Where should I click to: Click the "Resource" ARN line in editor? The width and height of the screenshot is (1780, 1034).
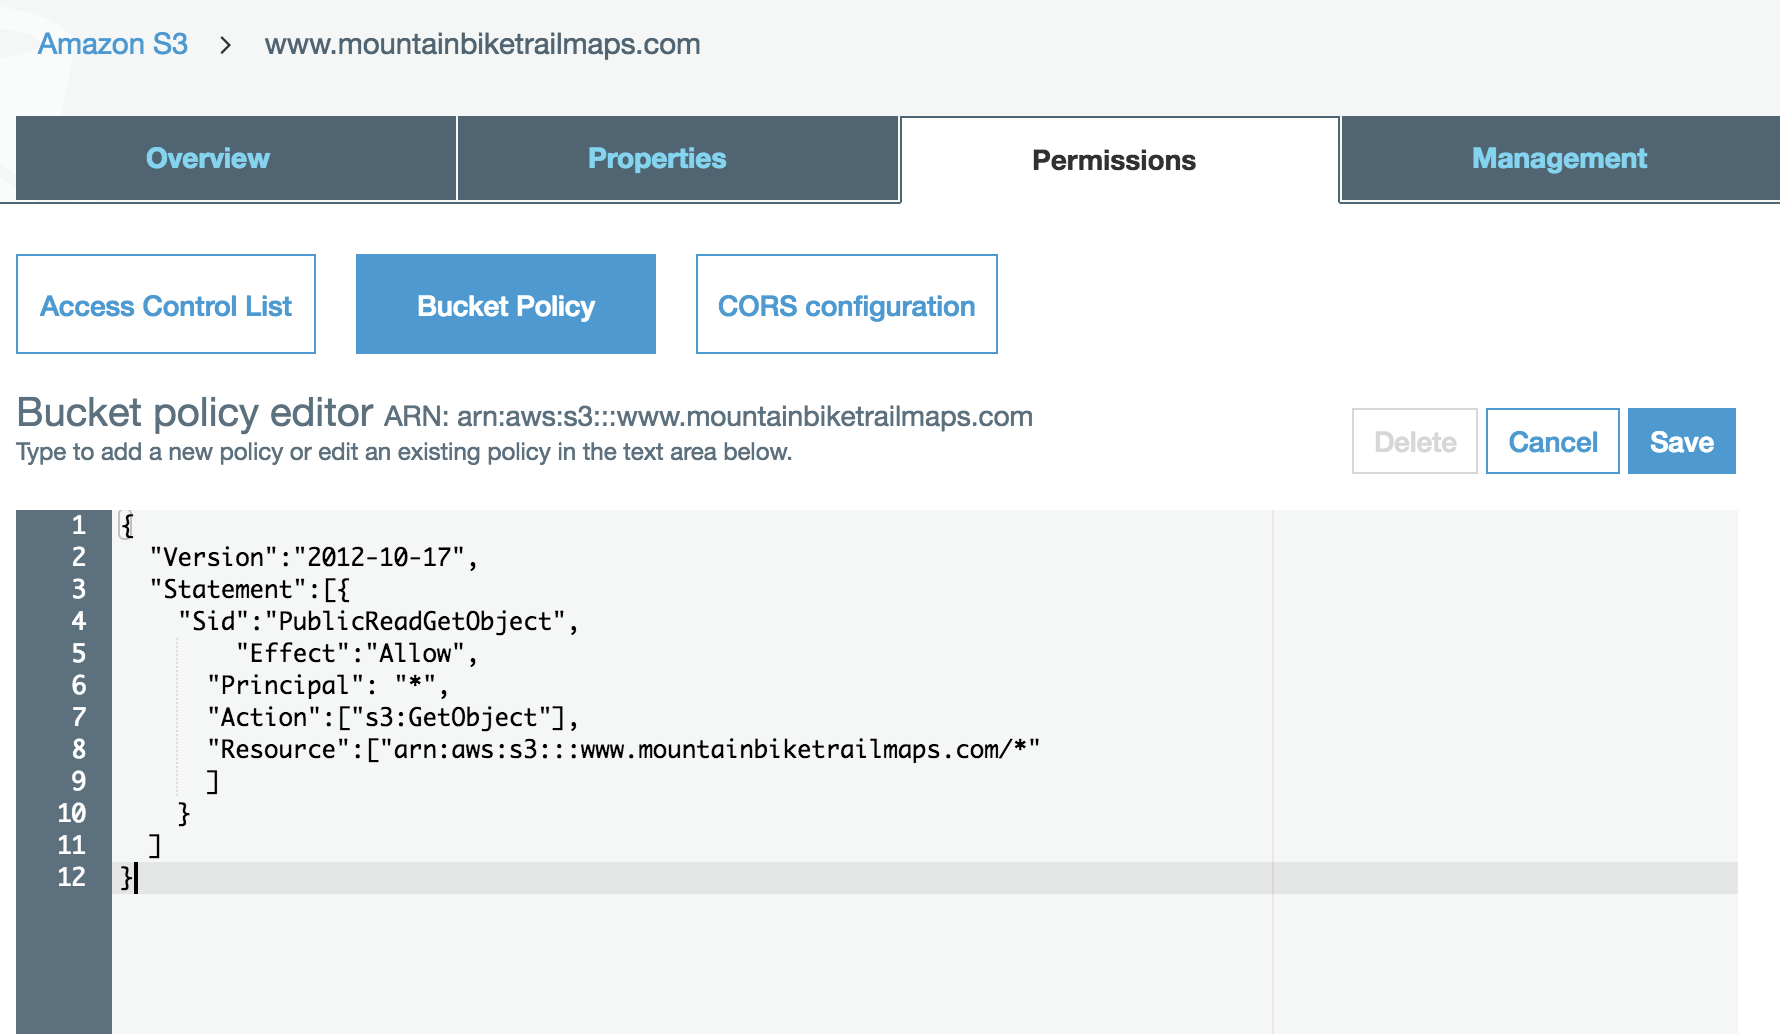click(624, 749)
